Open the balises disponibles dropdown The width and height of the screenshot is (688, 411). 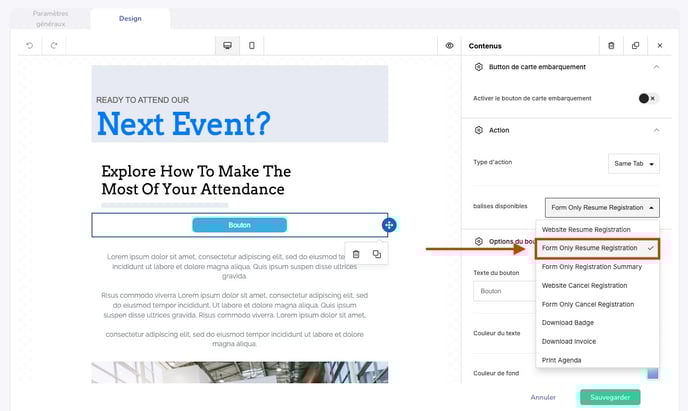(x=602, y=207)
